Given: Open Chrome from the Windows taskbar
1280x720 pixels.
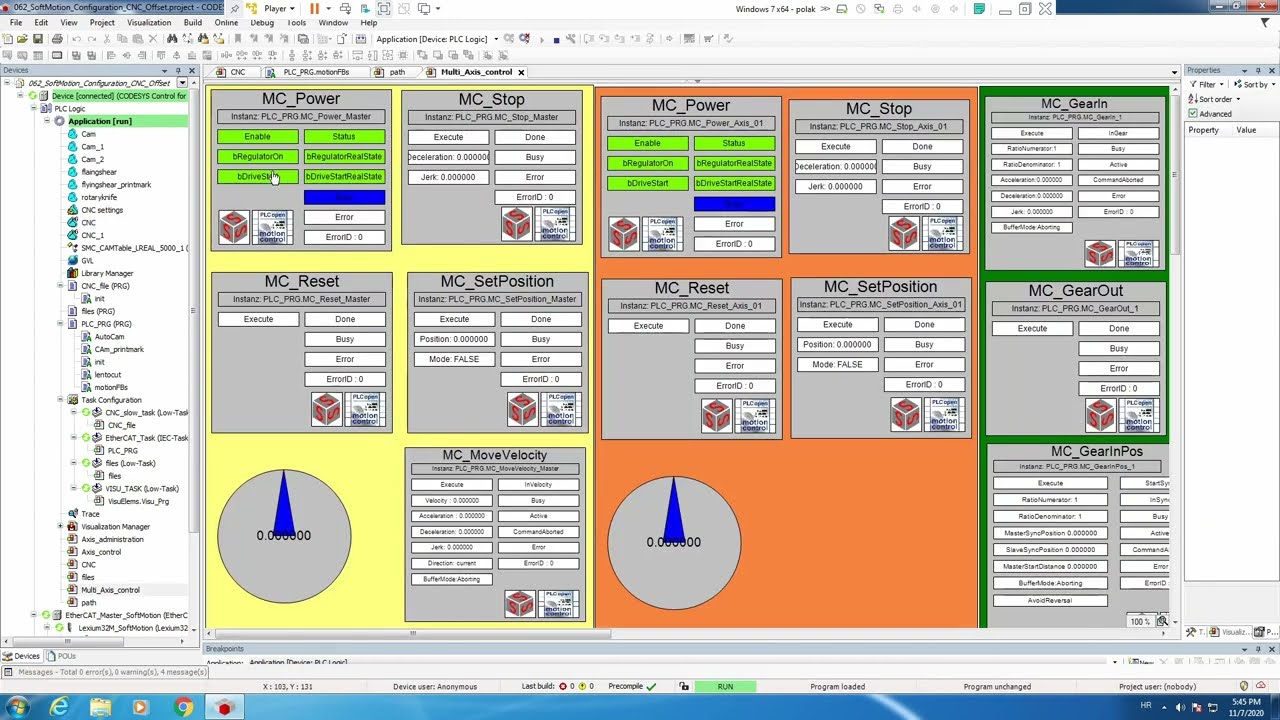Looking at the screenshot, I should pos(183,707).
